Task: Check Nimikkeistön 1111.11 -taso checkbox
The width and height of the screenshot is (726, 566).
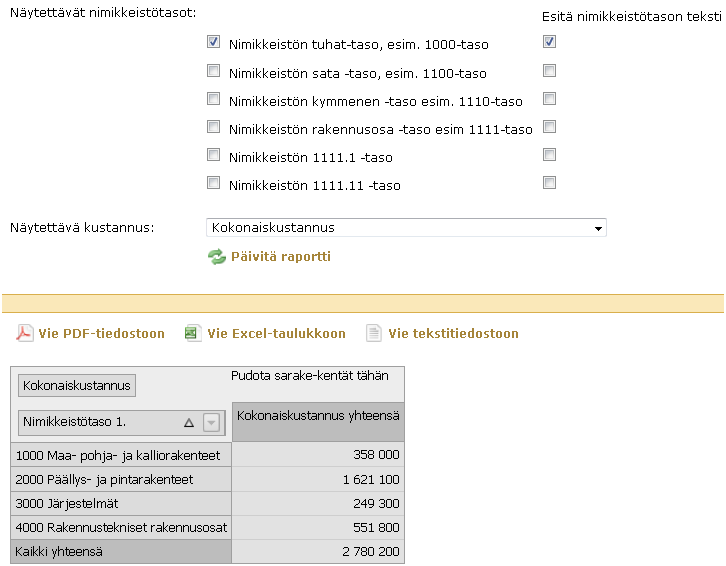Action: pyautogui.click(x=213, y=183)
